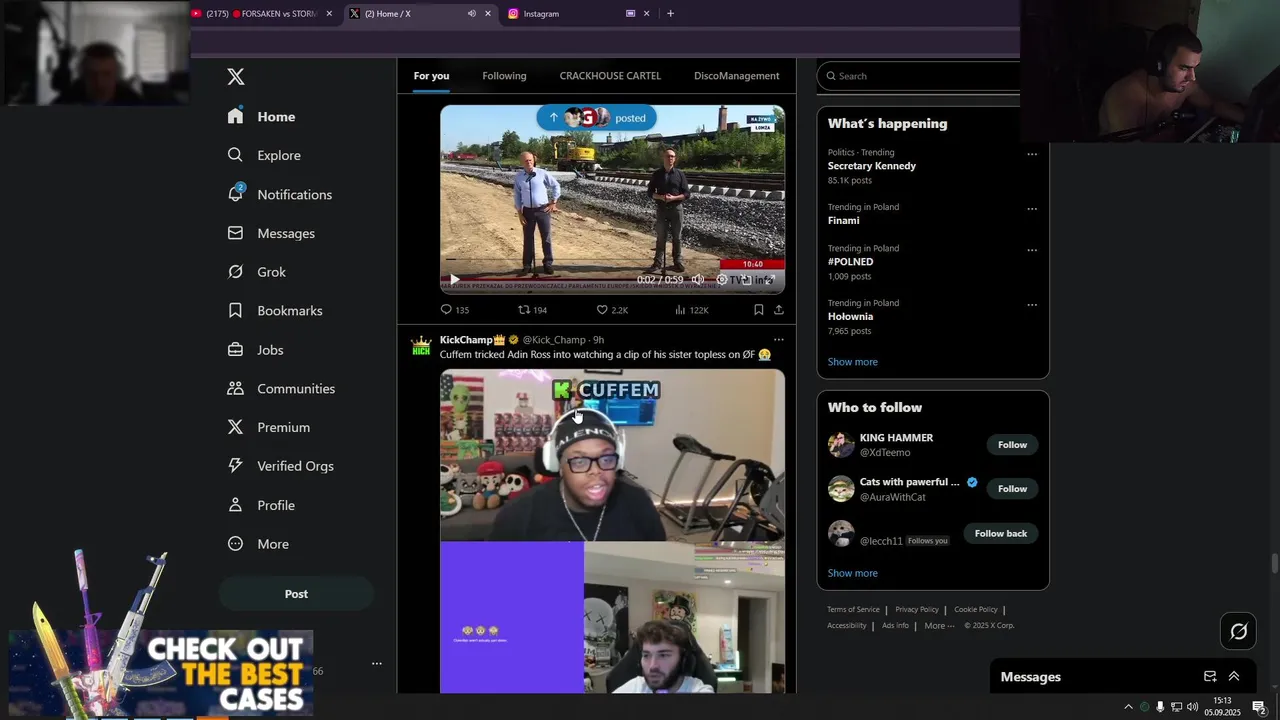
Task: Toggle video volume mute button
Action: click(698, 280)
